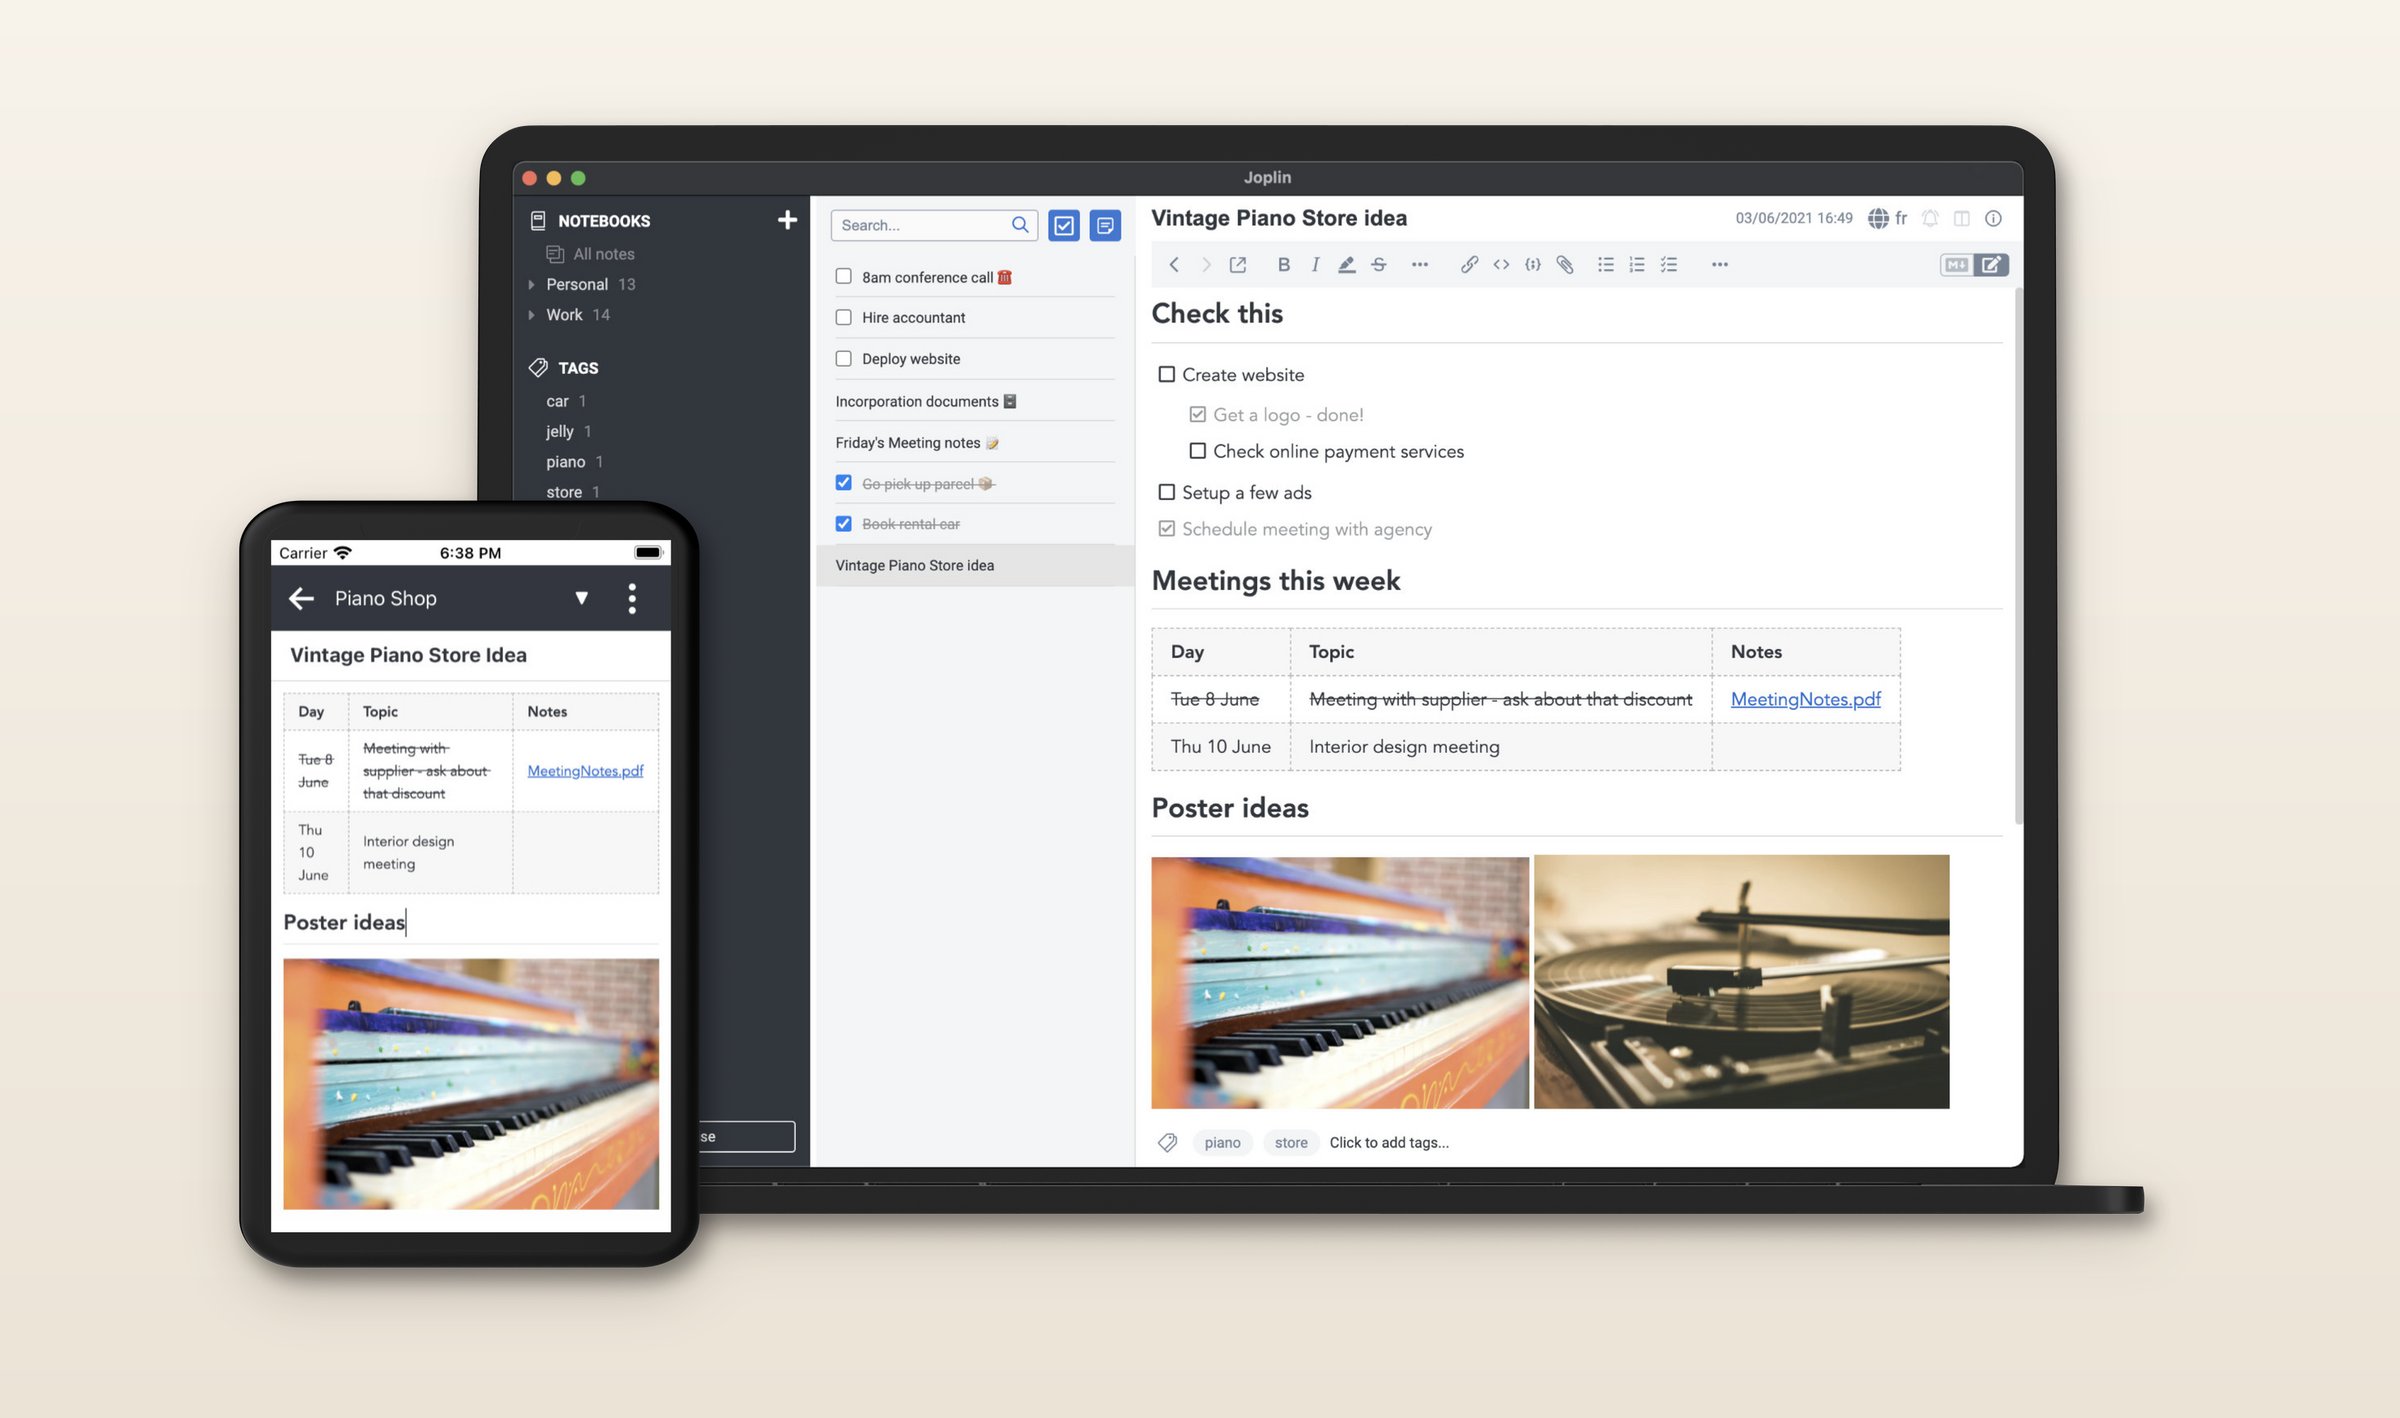Open last ellipsis menu after list icons
This screenshot has height=1418, width=2400.
click(1720, 265)
